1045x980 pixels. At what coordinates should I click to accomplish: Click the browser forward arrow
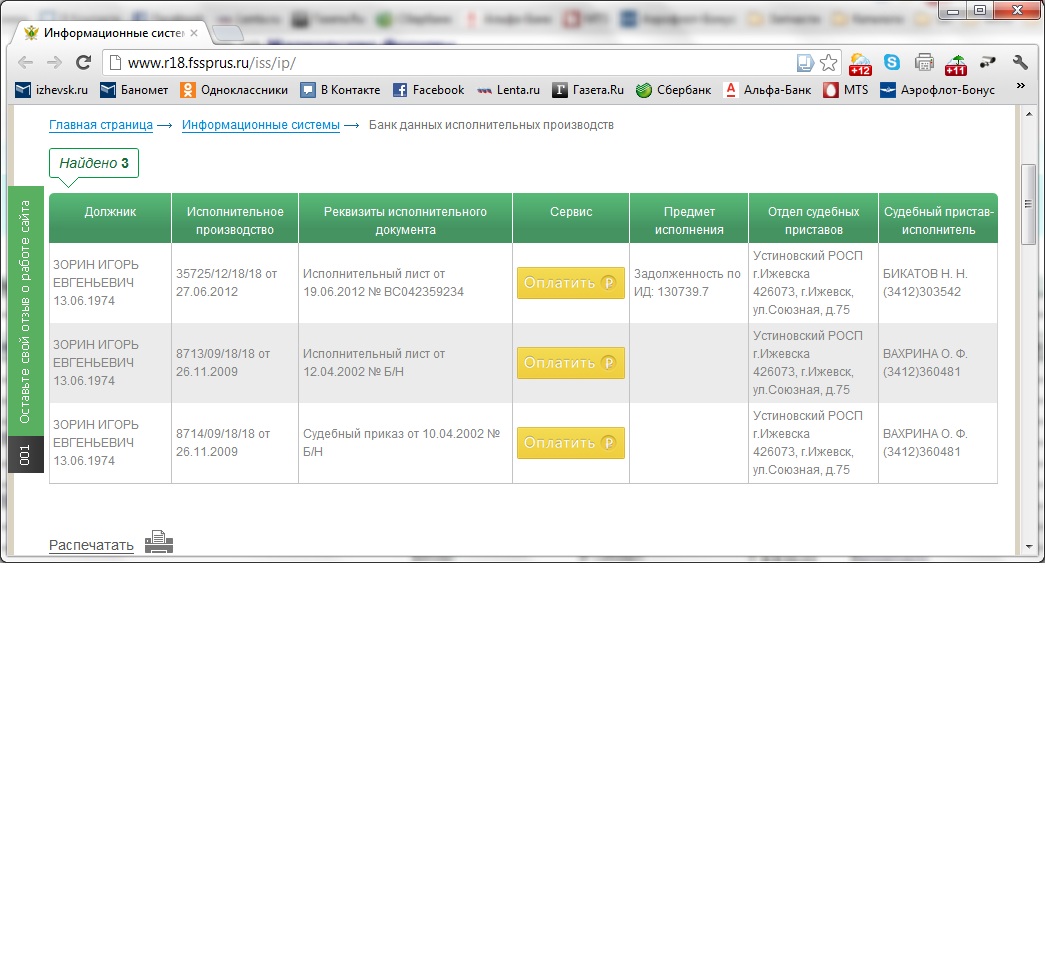pos(54,63)
